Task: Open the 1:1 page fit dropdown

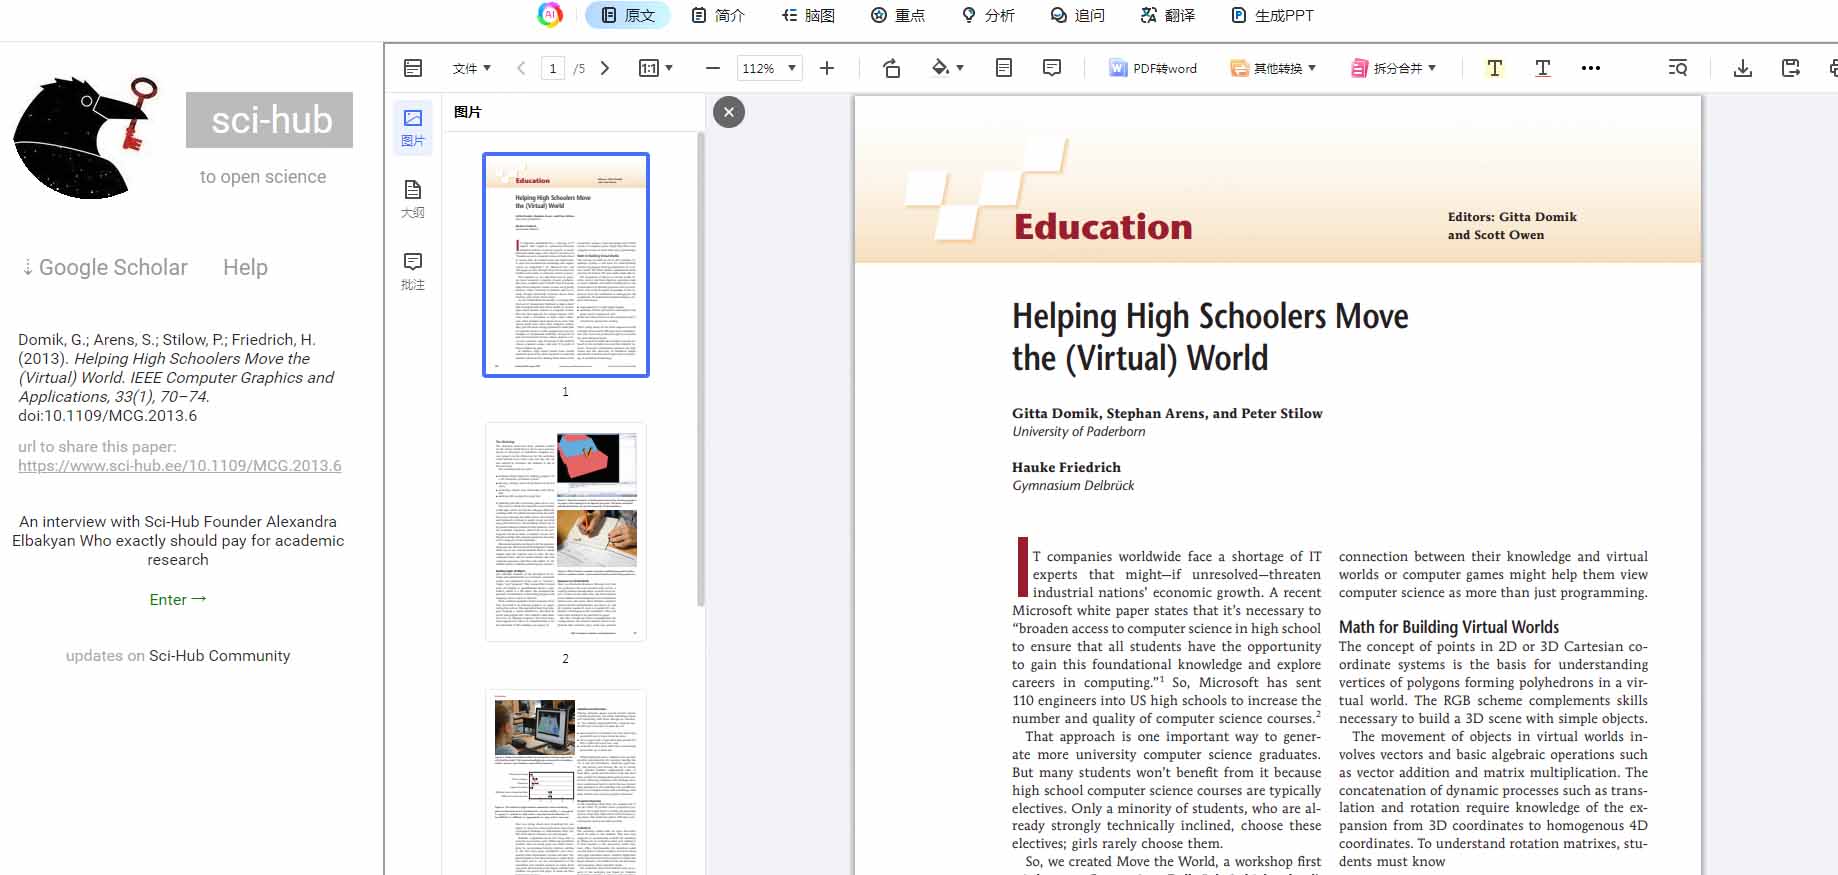Action: click(x=656, y=68)
